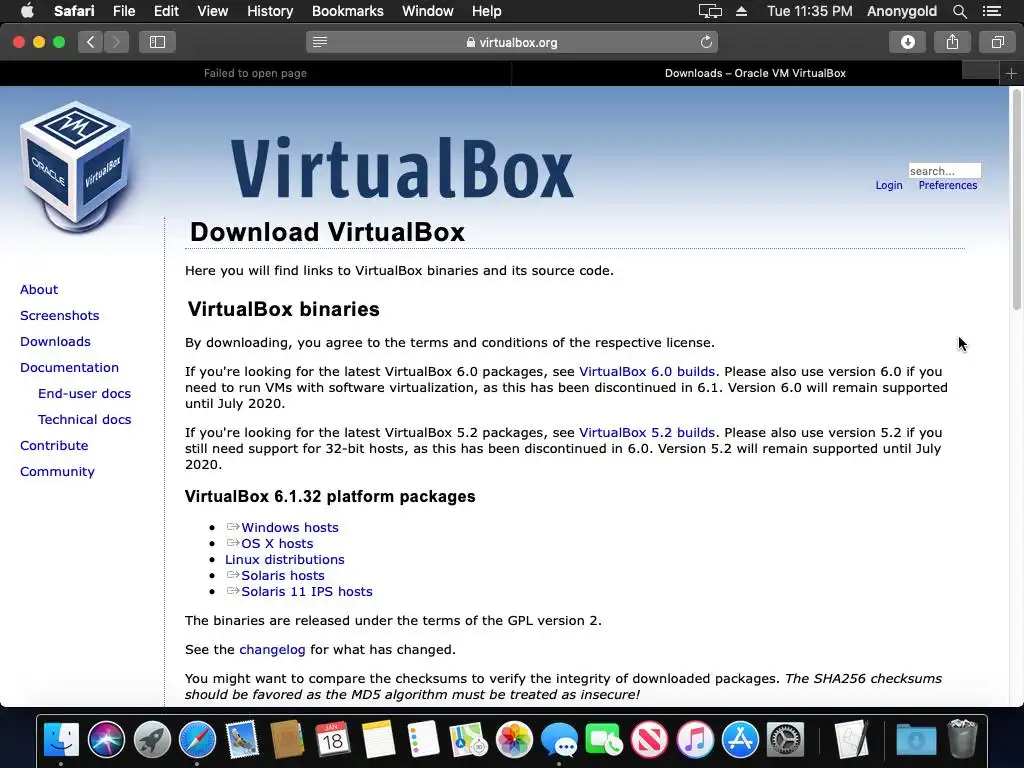Click the page vertical scrollbar

(1016, 199)
